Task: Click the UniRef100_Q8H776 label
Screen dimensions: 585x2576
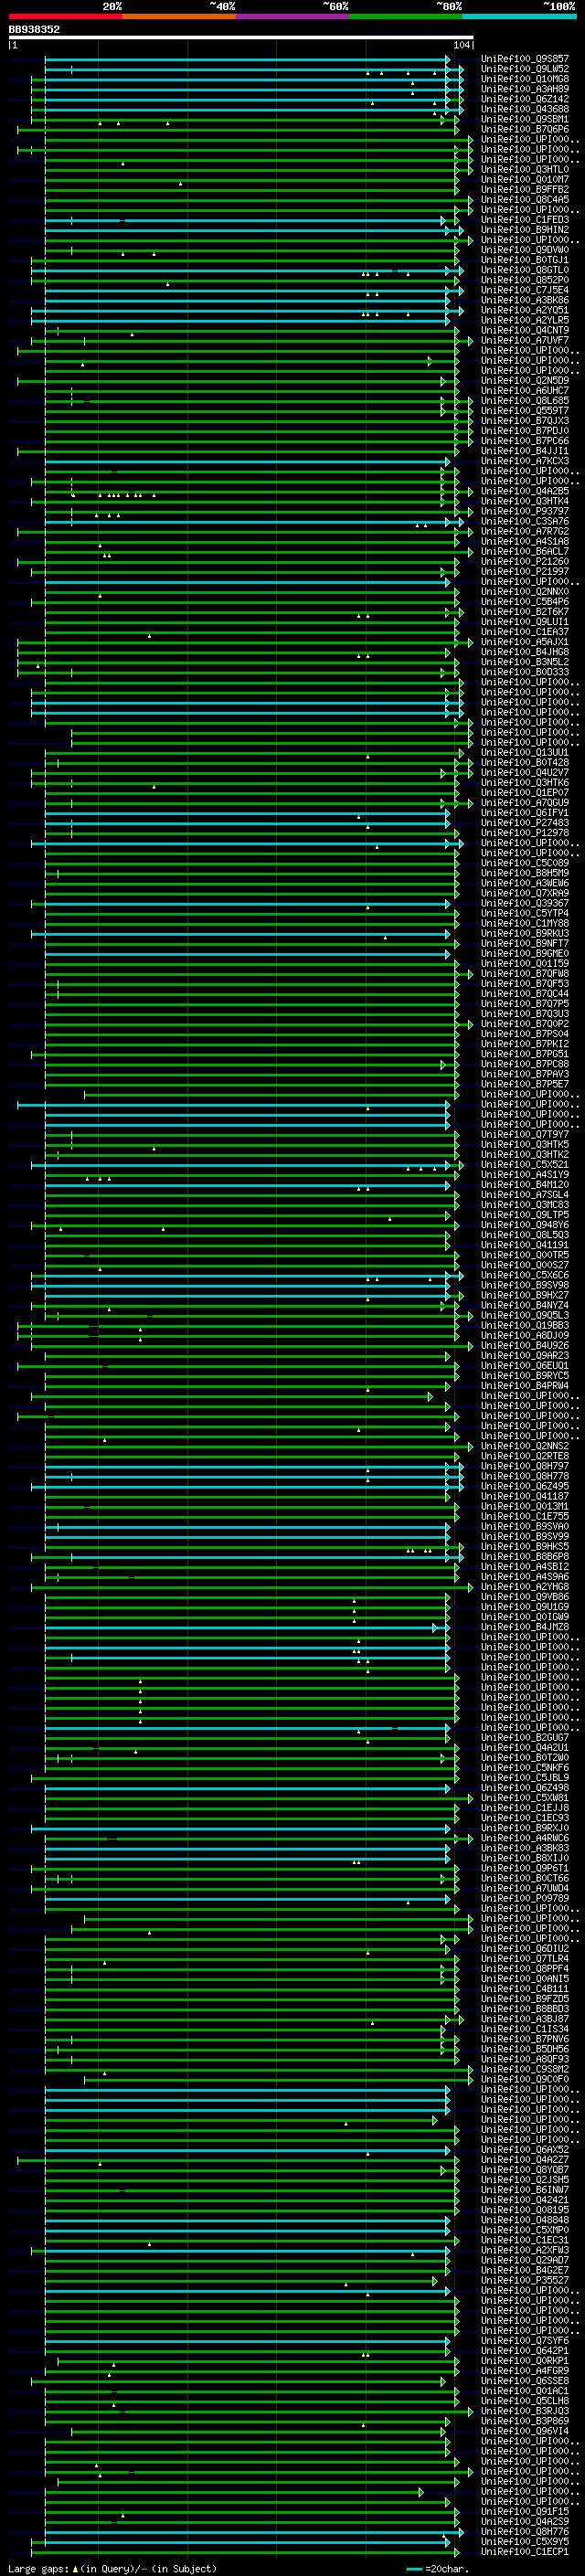Action: click(524, 2533)
